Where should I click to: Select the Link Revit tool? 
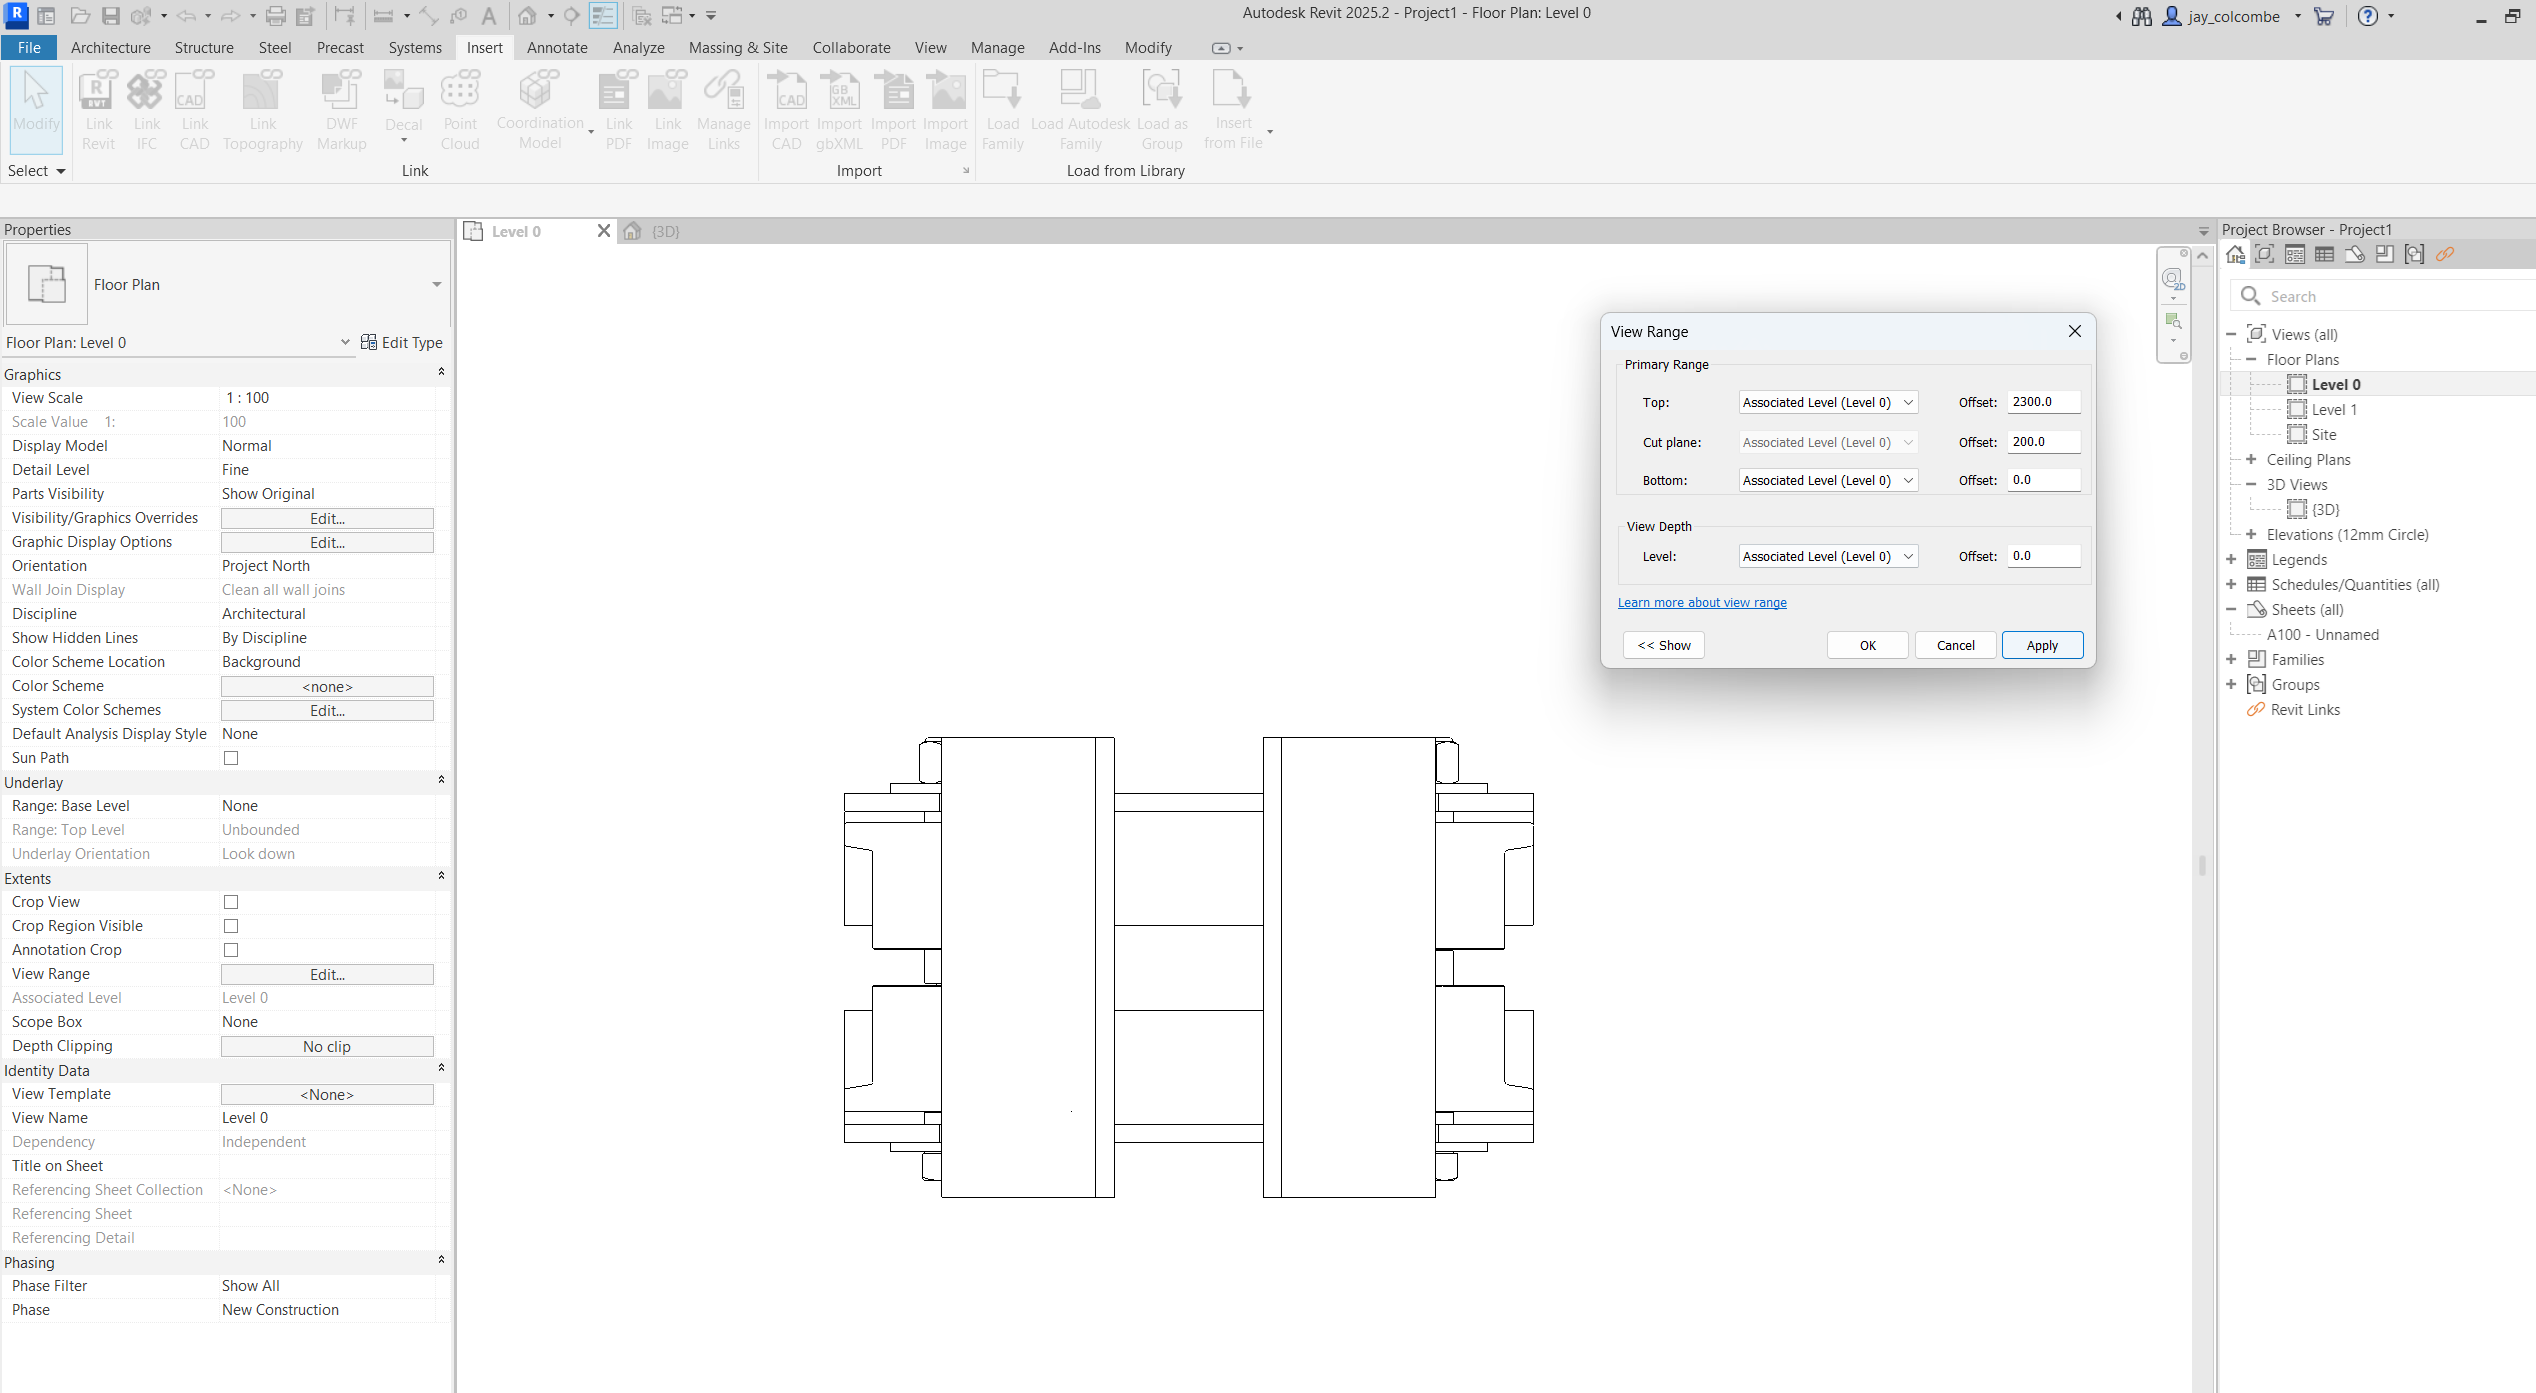97,110
